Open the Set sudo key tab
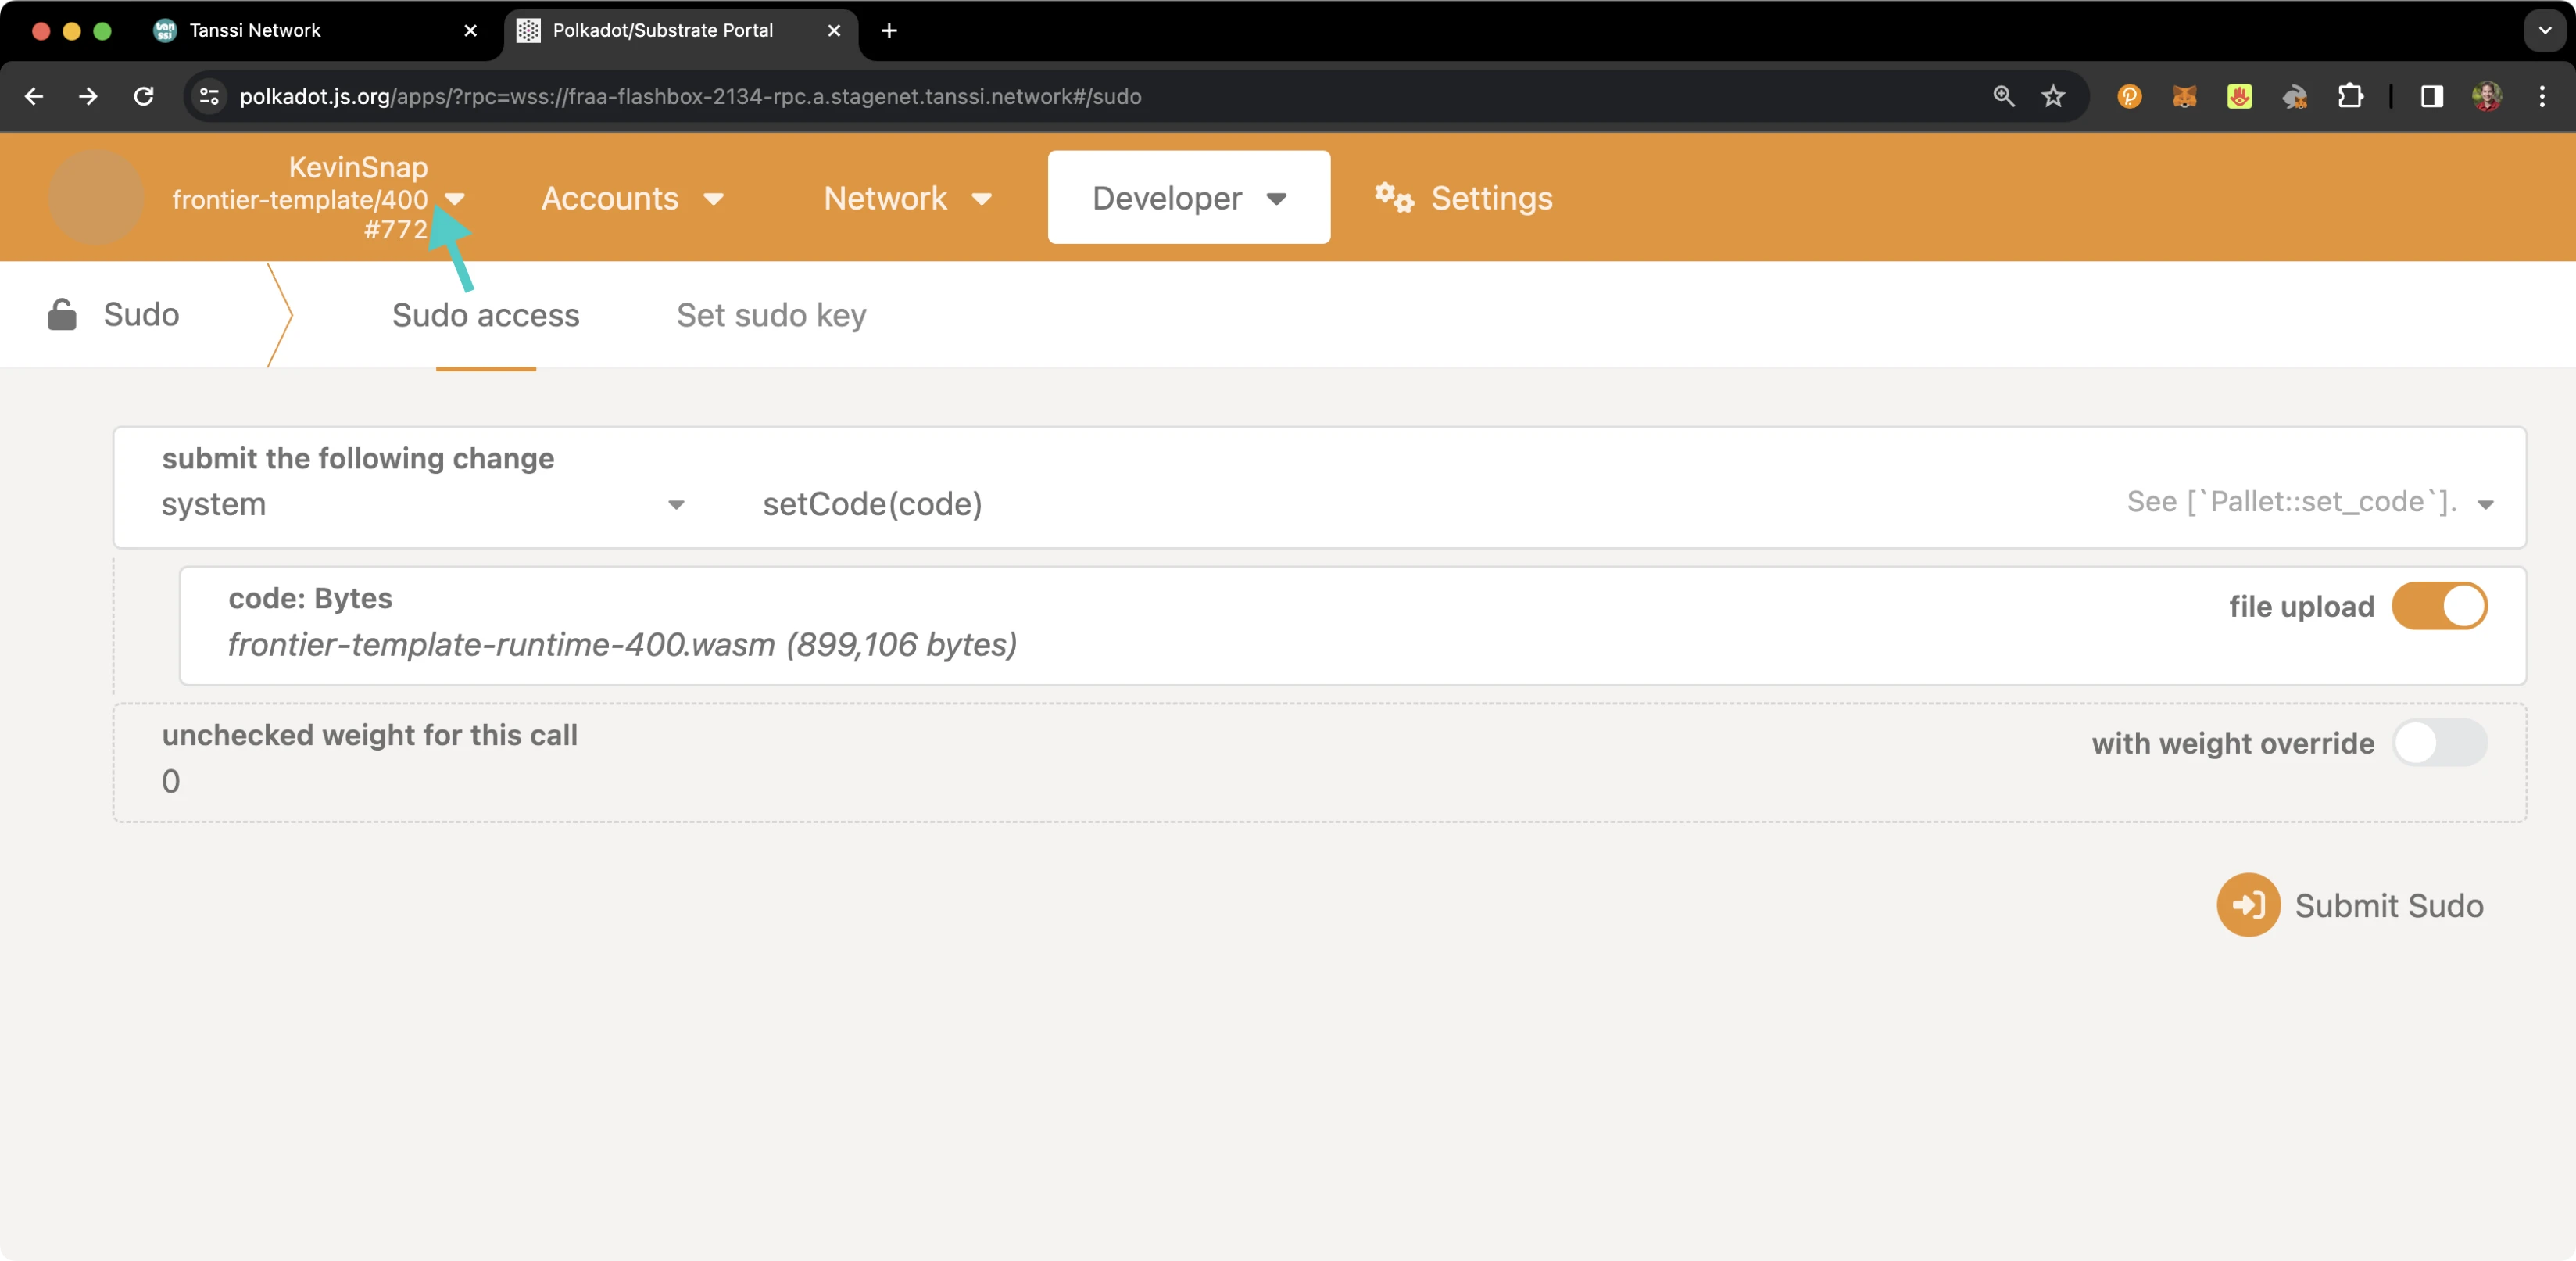This screenshot has height=1261, width=2576. [x=771, y=316]
